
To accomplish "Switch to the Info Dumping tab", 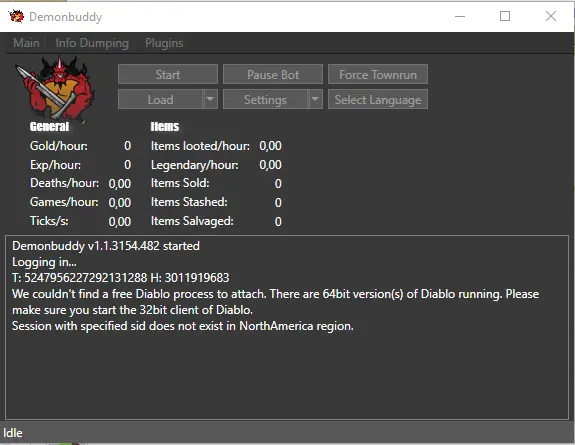I will [92, 43].
